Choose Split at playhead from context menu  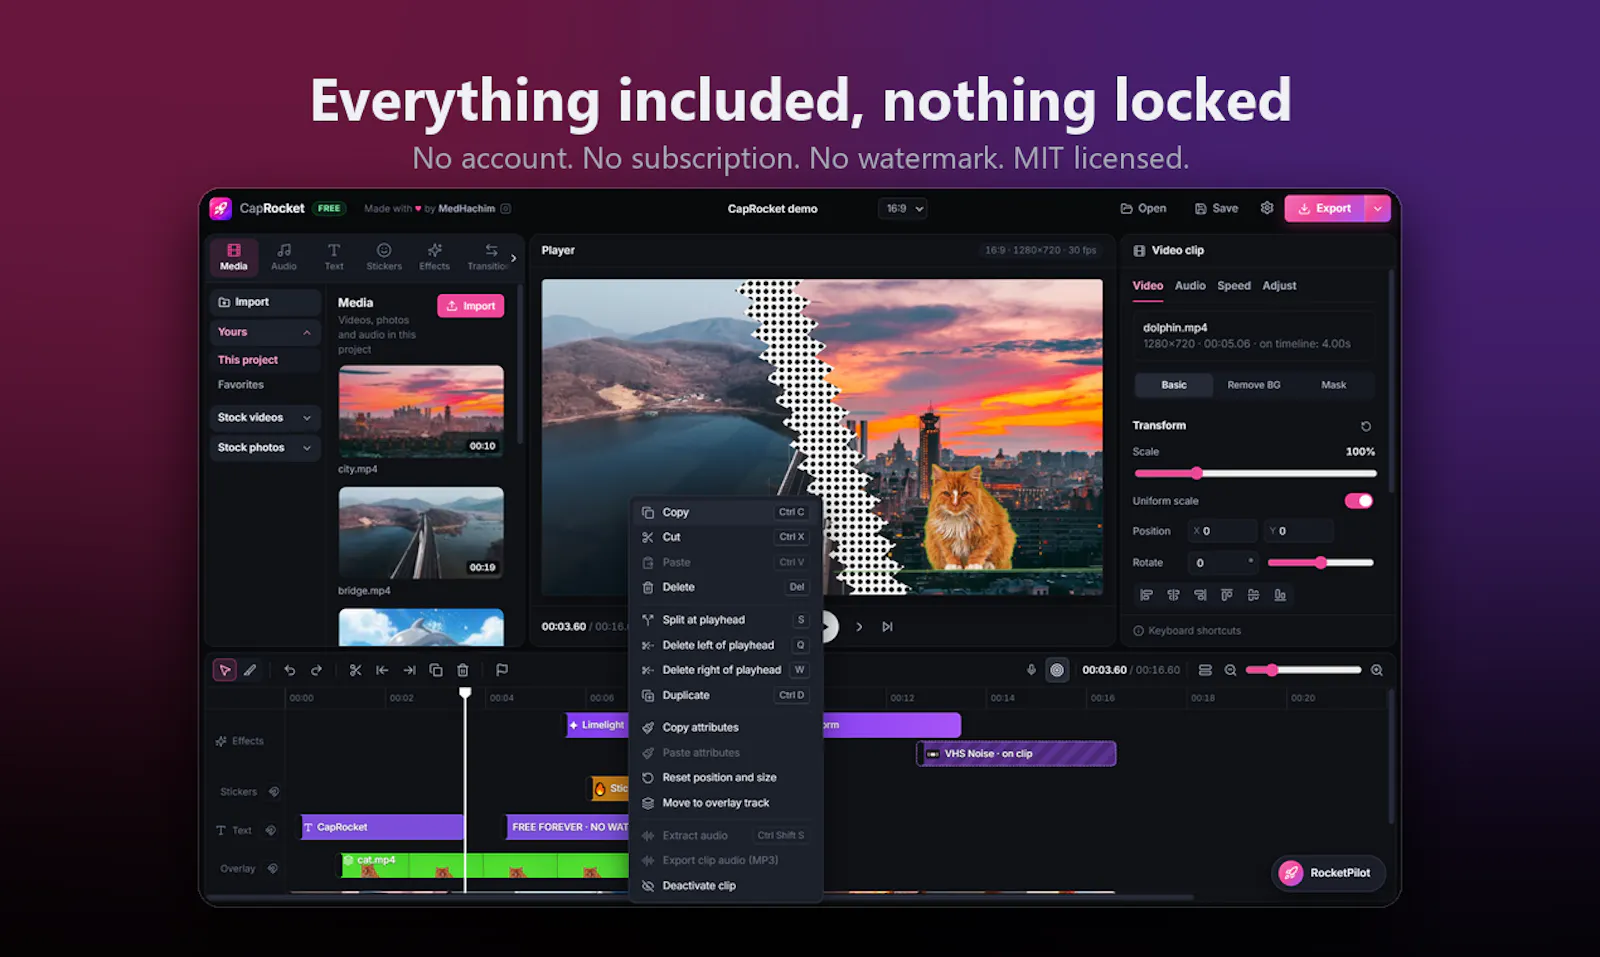(726, 620)
